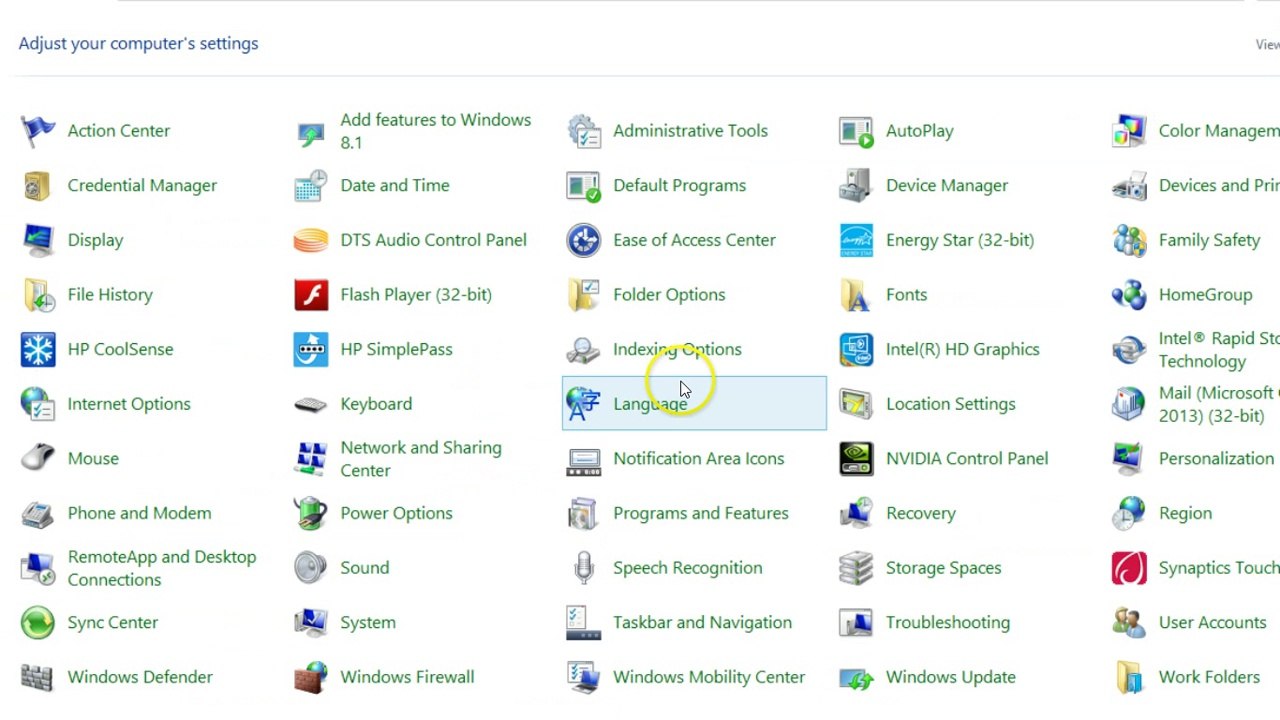This screenshot has height=720, width=1280.
Task: Open the Speech Recognition microphone icon
Action: point(584,568)
